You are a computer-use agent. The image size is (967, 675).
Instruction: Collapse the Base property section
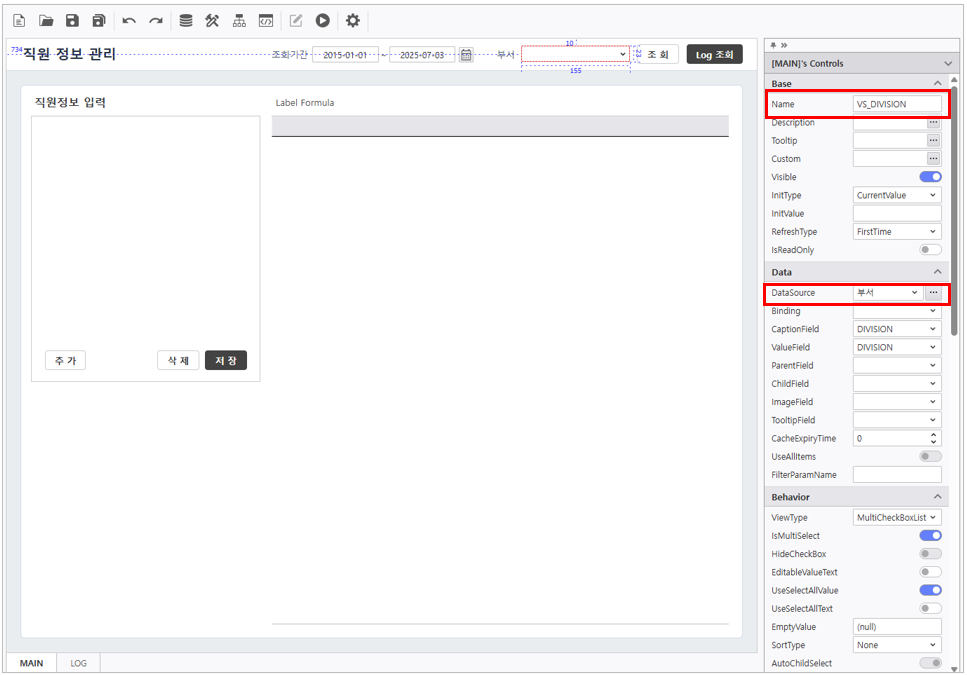coord(937,84)
